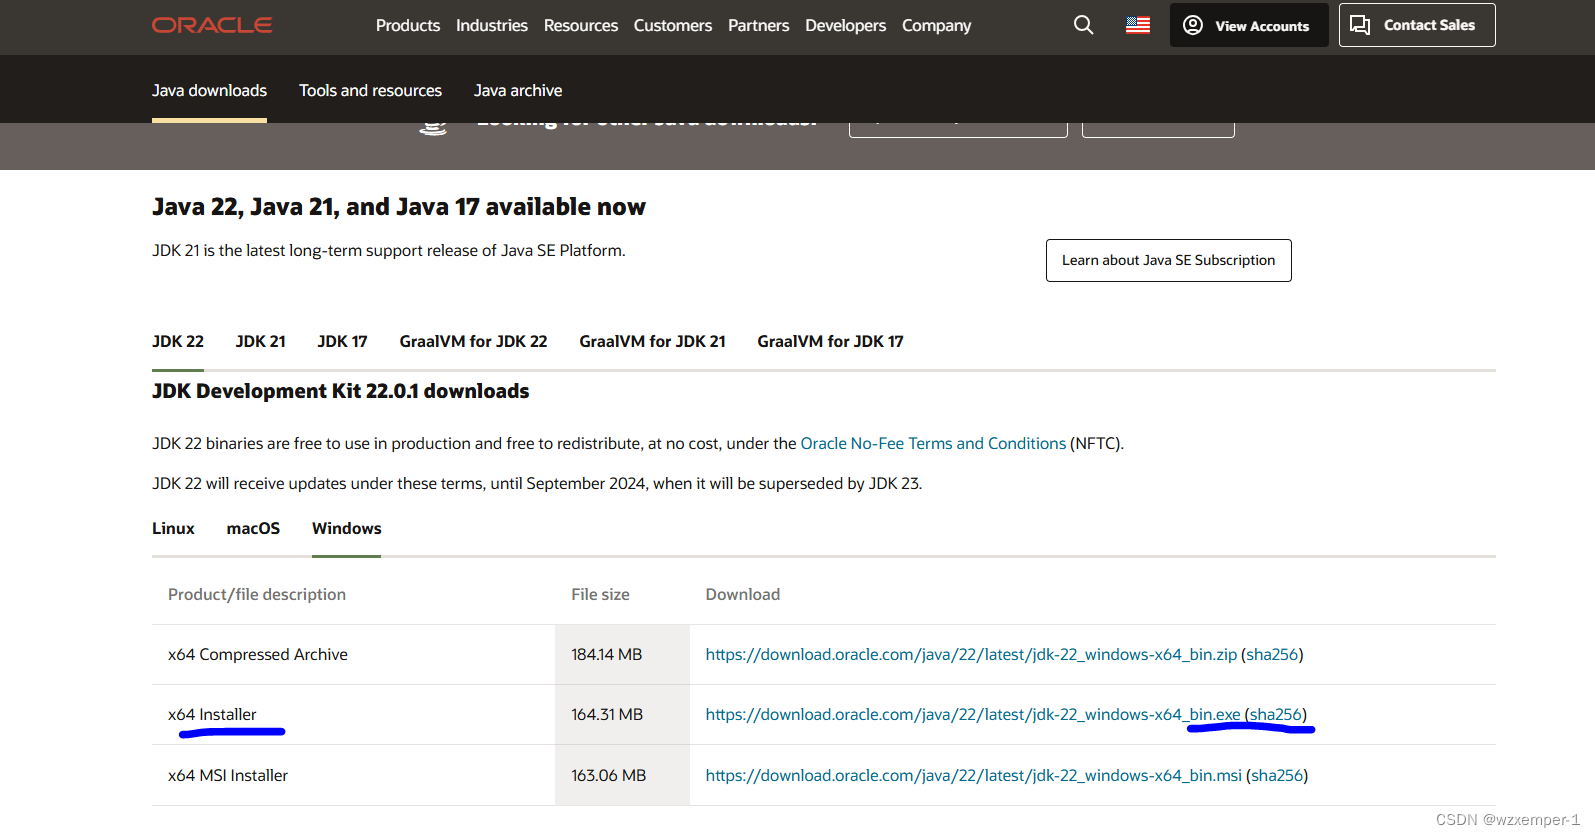The image size is (1595, 837).
Task: Open the Resources menu
Action: tap(581, 25)
